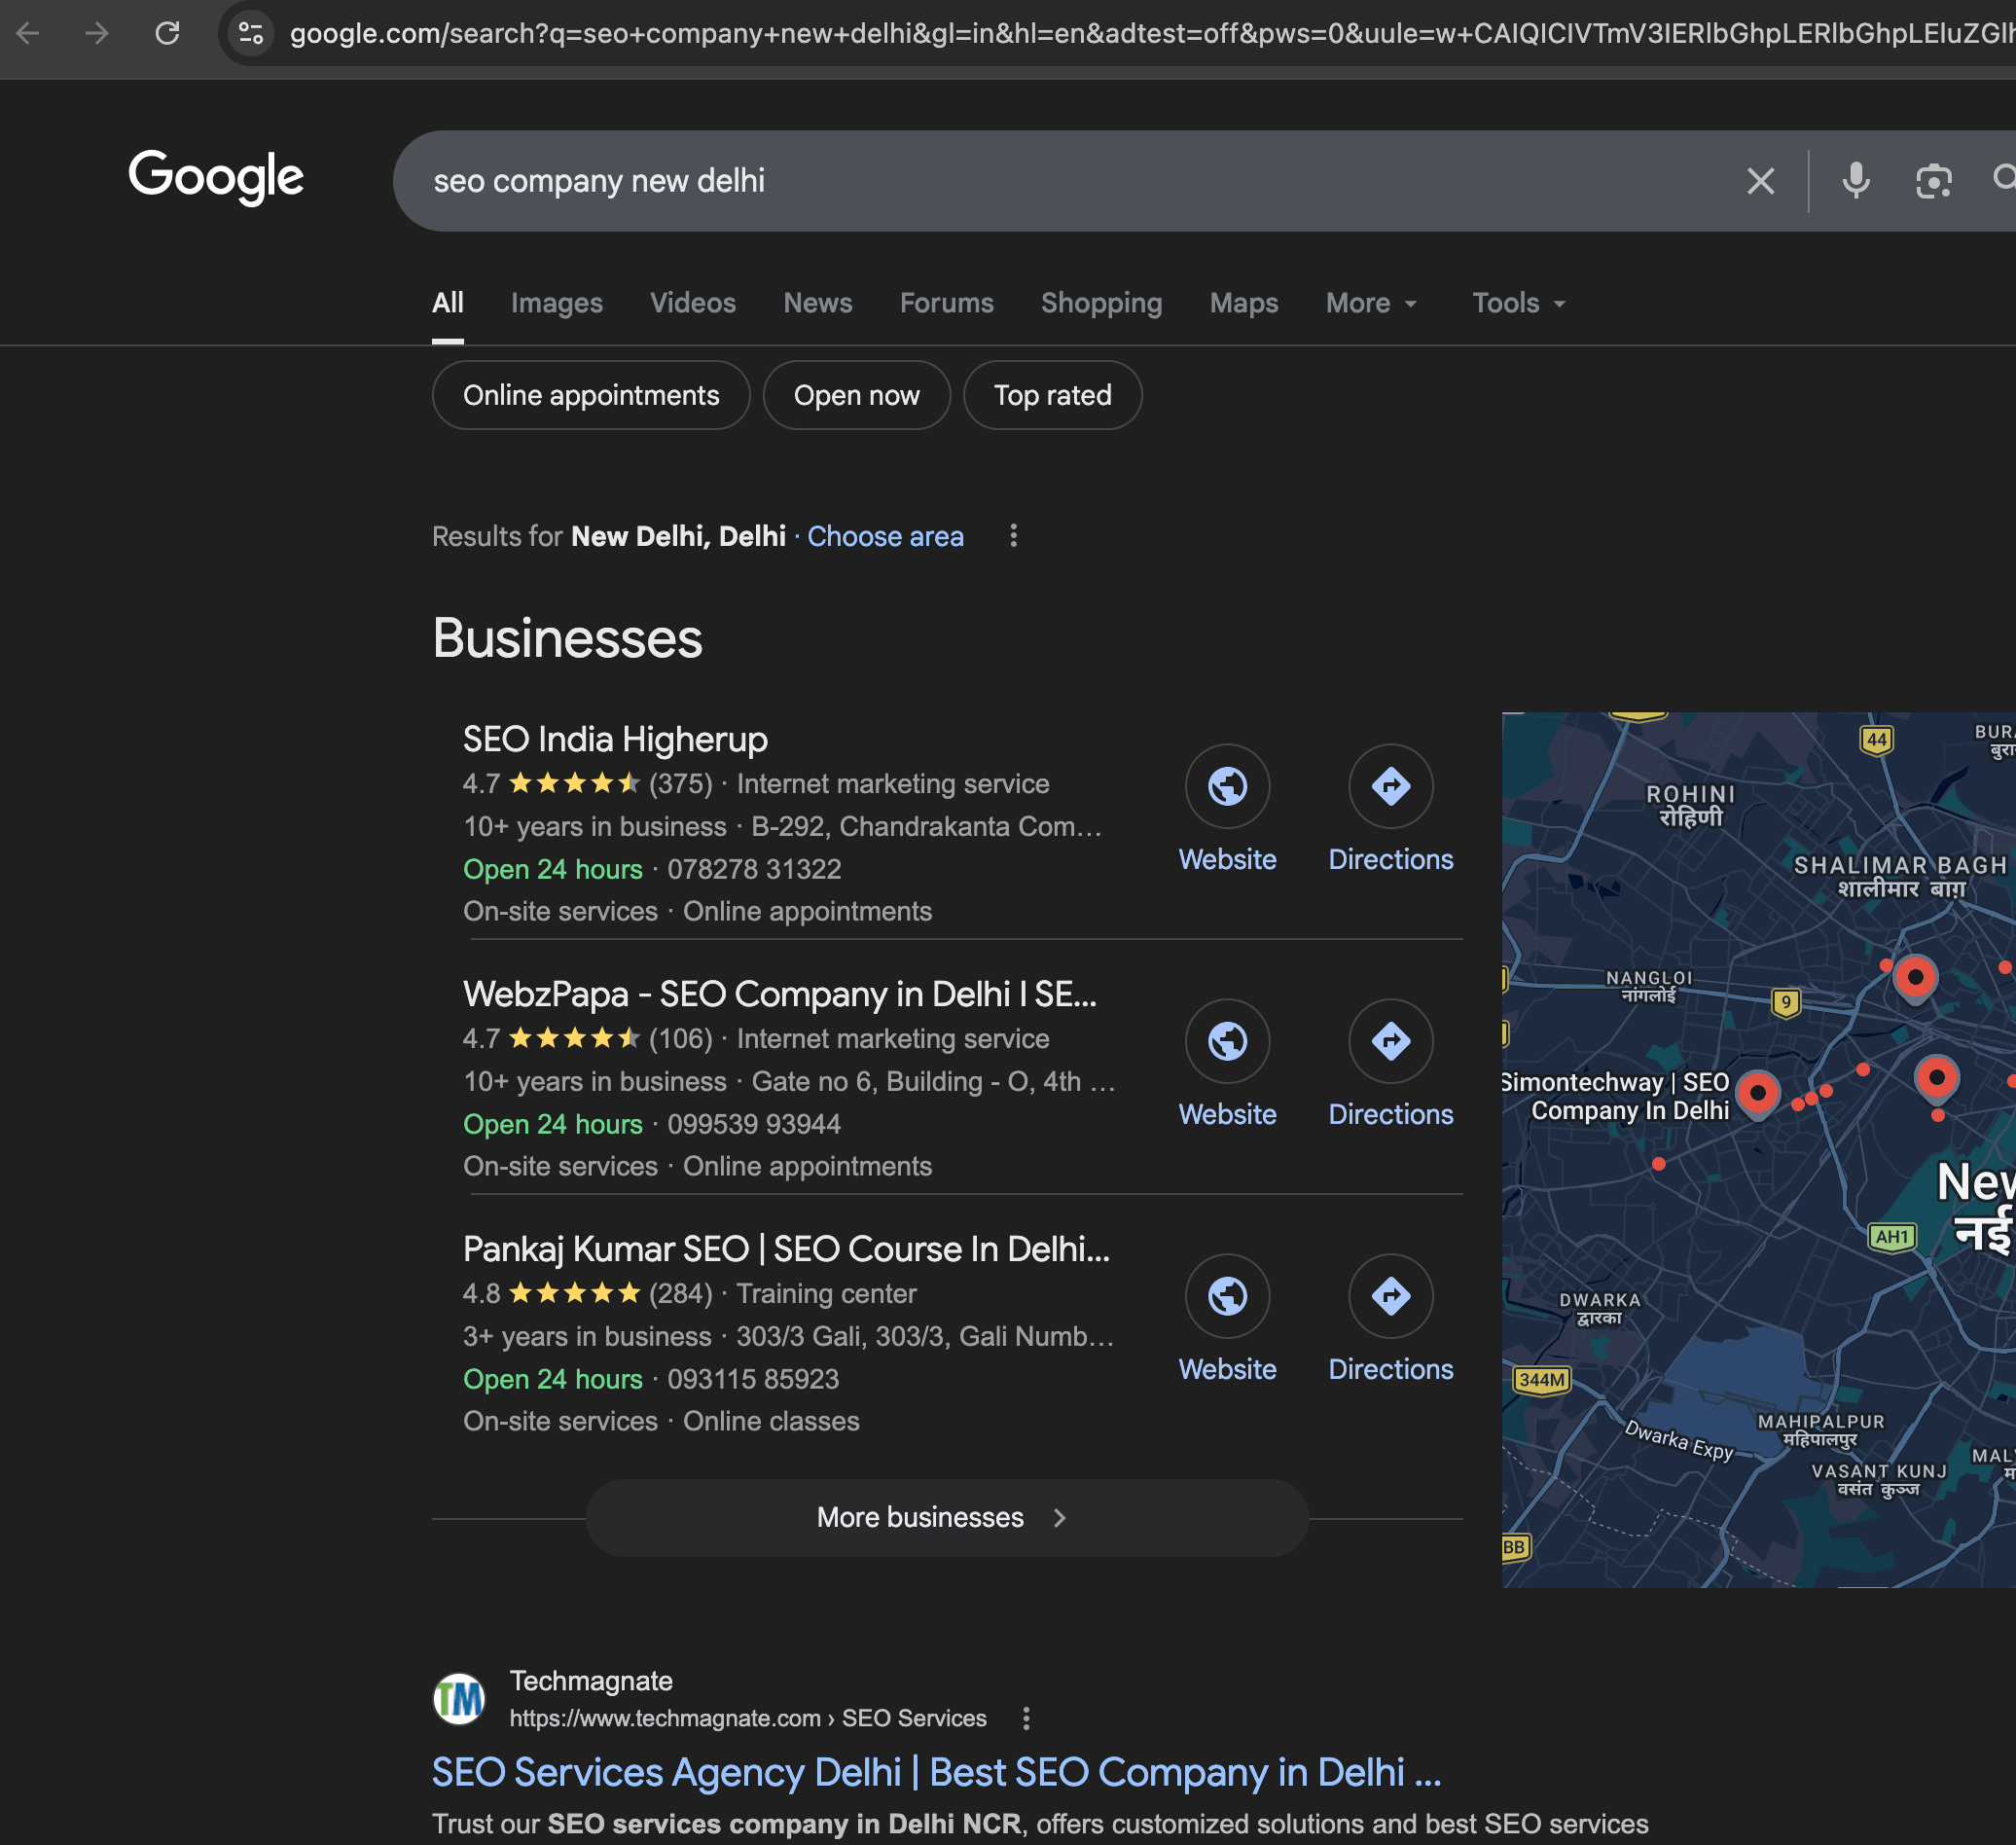Switch to the Images tab
The image size is (2016, 1845).
(x=556, y=303)
